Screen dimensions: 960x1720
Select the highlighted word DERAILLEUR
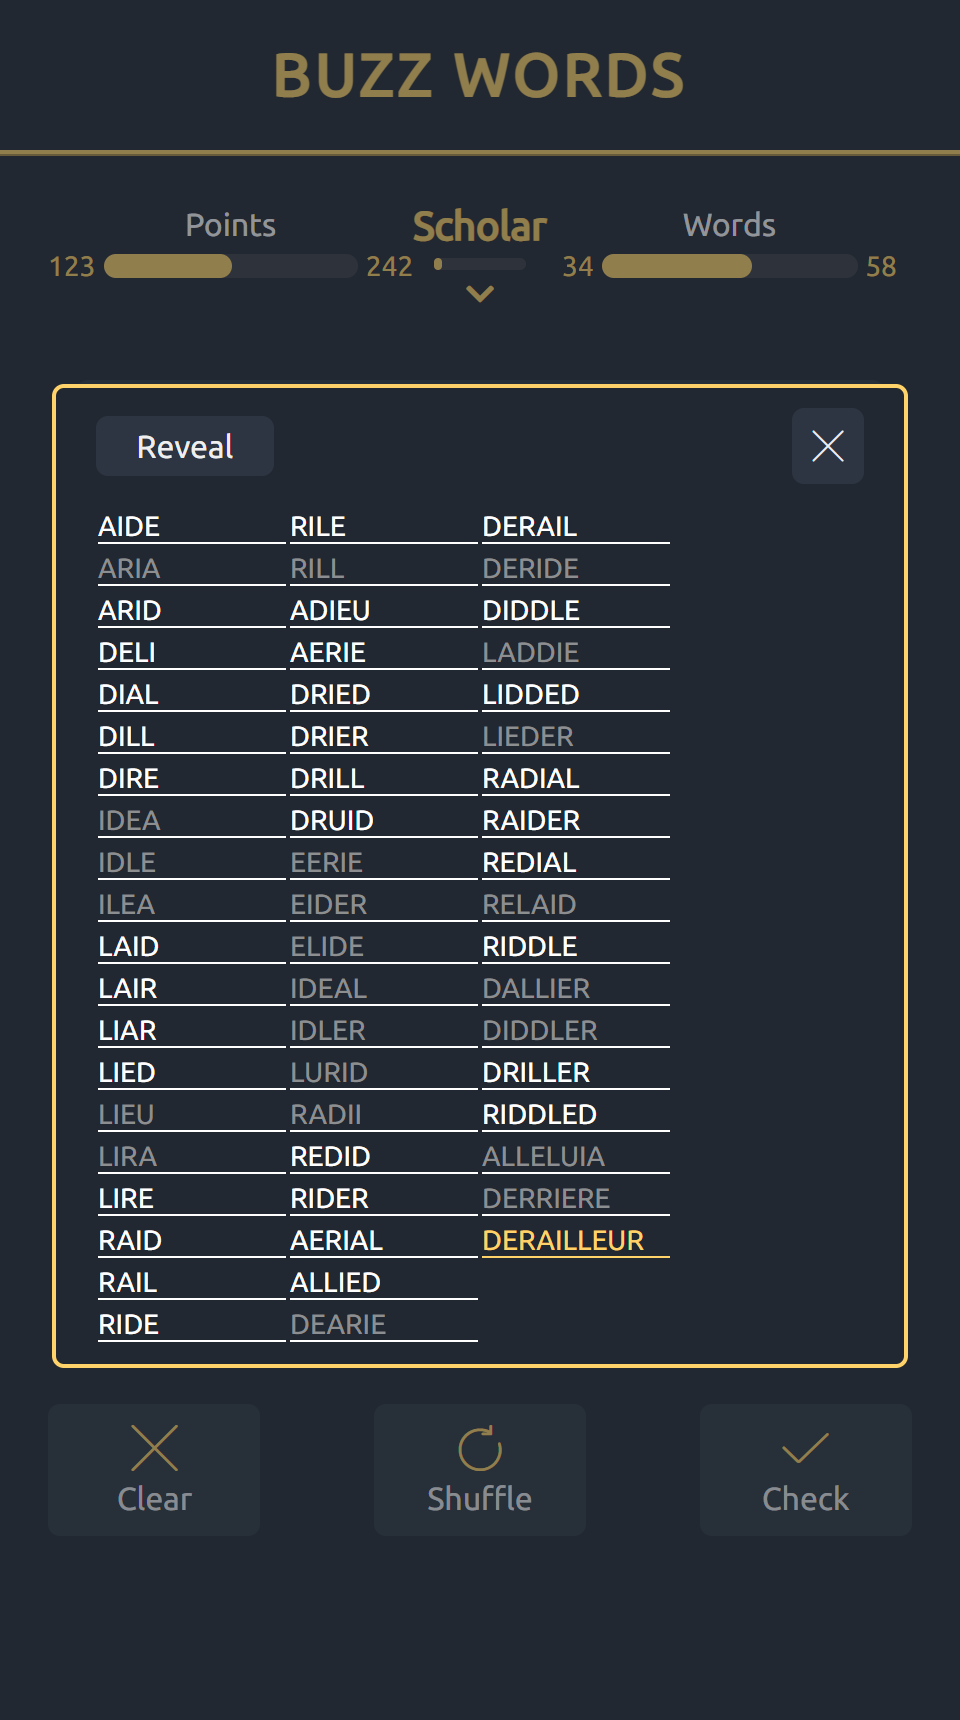click(x=563, y=1240)
